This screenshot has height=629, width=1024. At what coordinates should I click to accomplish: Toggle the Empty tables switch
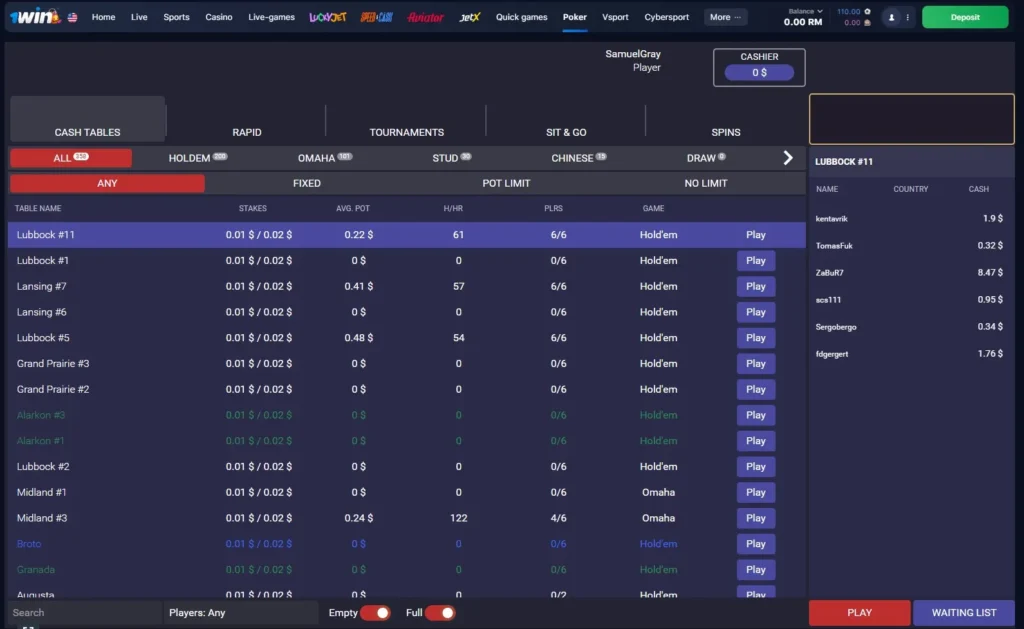375,613
